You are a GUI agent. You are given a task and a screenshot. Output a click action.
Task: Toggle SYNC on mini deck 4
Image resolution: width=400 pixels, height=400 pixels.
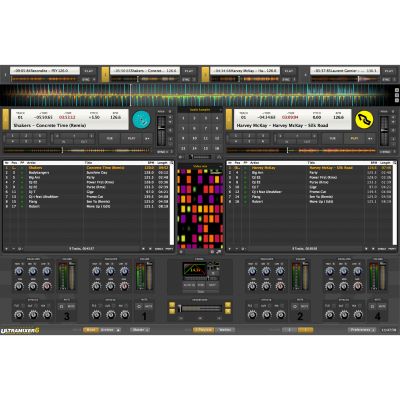pyautogui.click(x=386, y=80)
